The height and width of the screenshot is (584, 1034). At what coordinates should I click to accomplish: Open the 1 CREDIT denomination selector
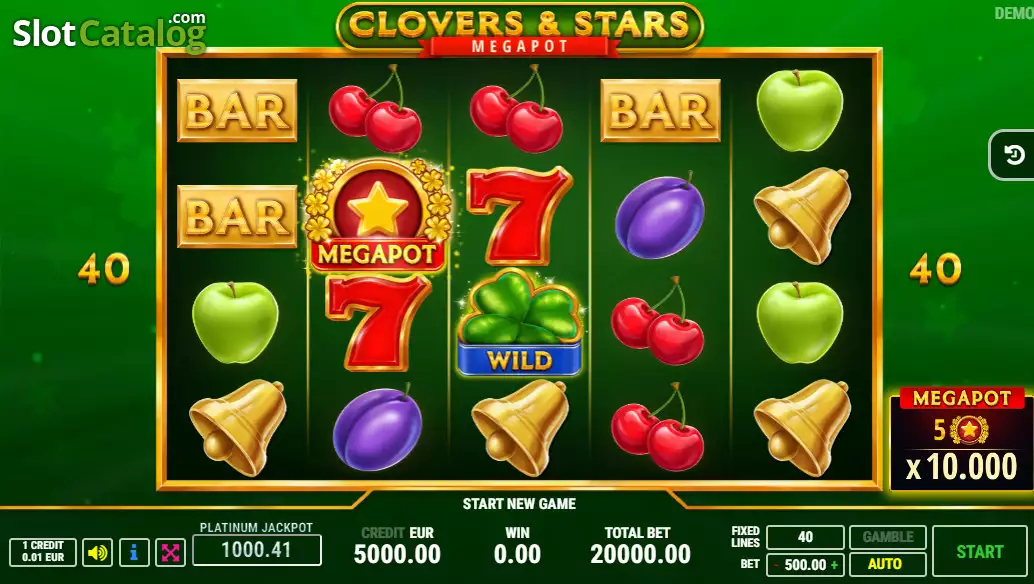point(43,552)
